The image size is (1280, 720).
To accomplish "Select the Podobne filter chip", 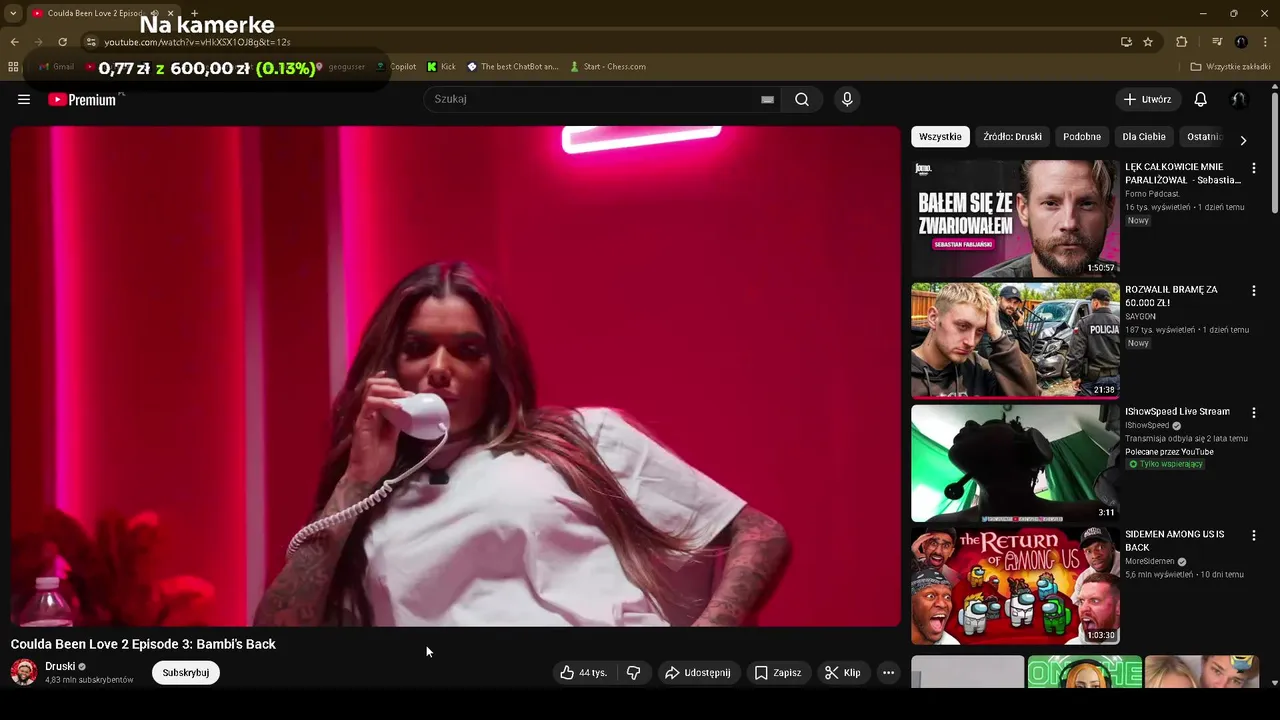I will point(1082,137).
